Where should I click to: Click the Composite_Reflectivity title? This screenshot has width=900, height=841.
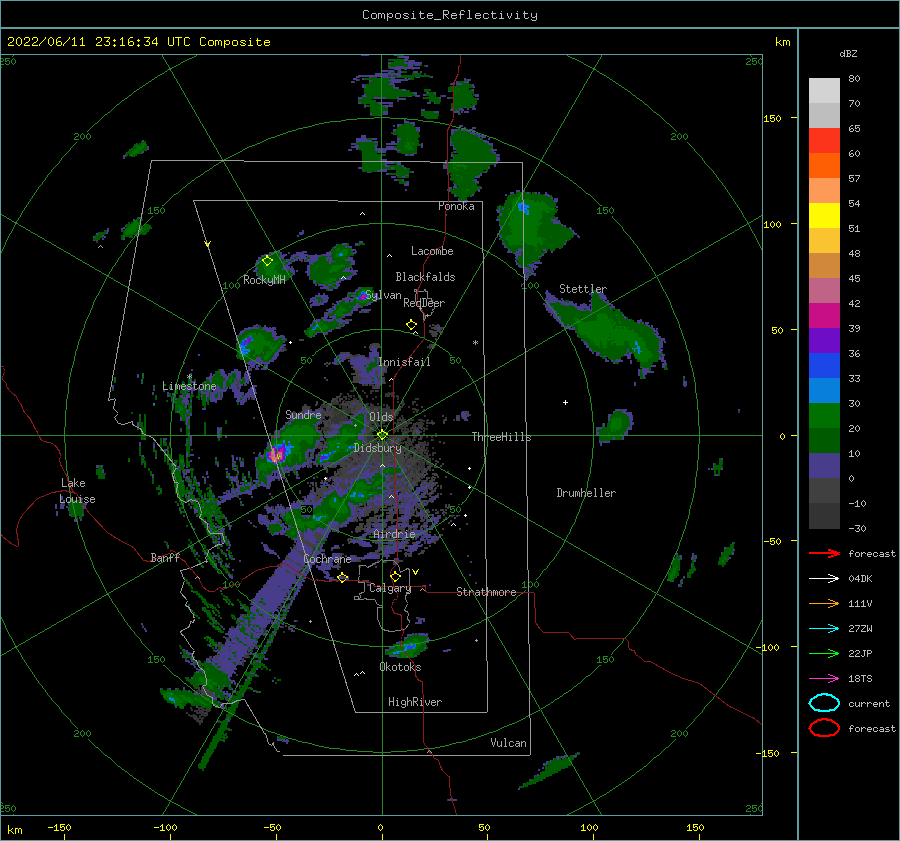click(450, 15)
